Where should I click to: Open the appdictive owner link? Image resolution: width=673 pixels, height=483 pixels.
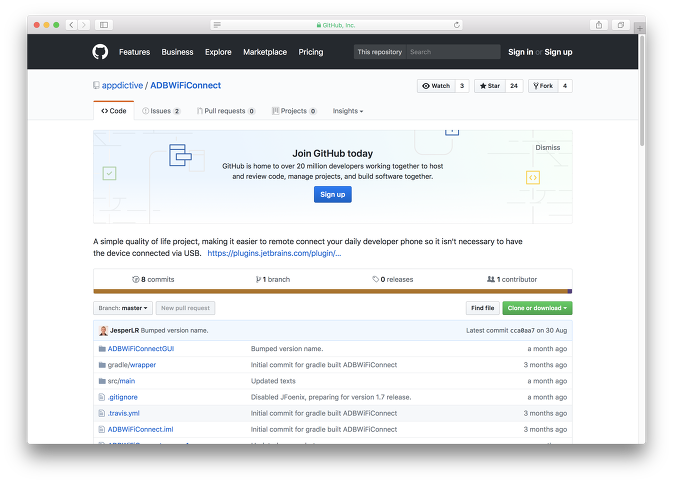[122, 85]
